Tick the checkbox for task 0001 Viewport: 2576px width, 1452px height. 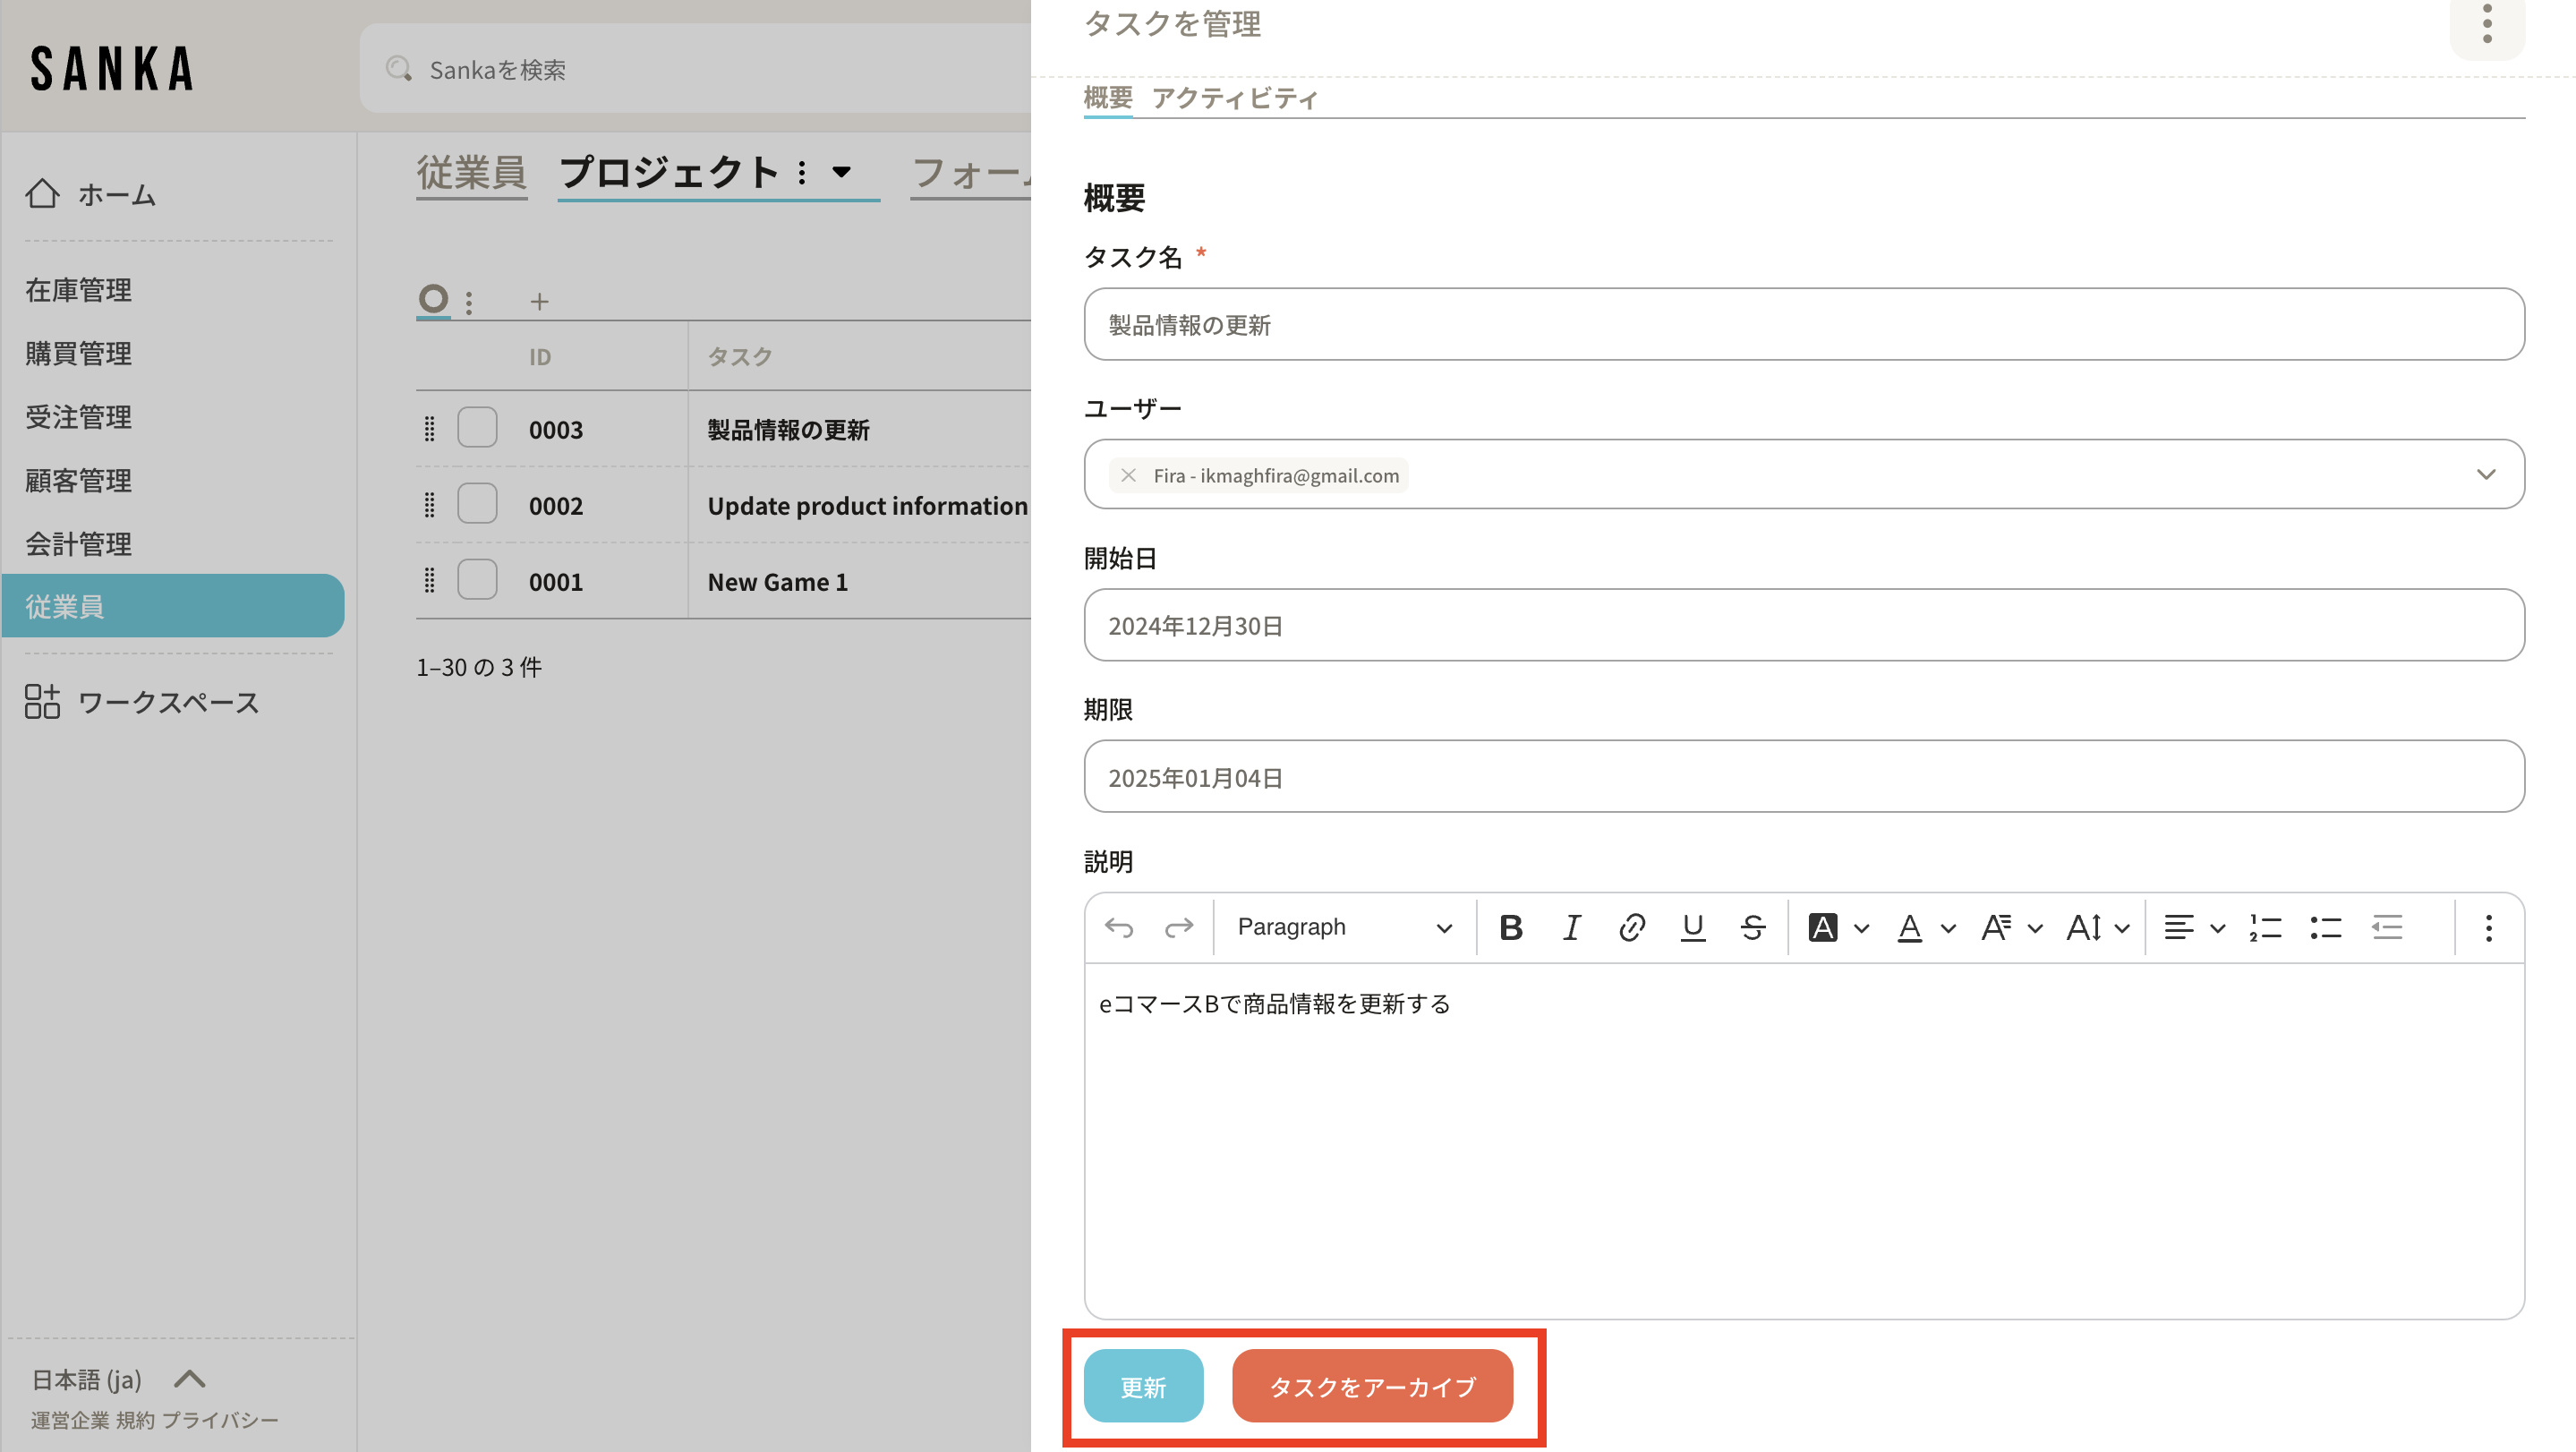(x=477, y=580)
